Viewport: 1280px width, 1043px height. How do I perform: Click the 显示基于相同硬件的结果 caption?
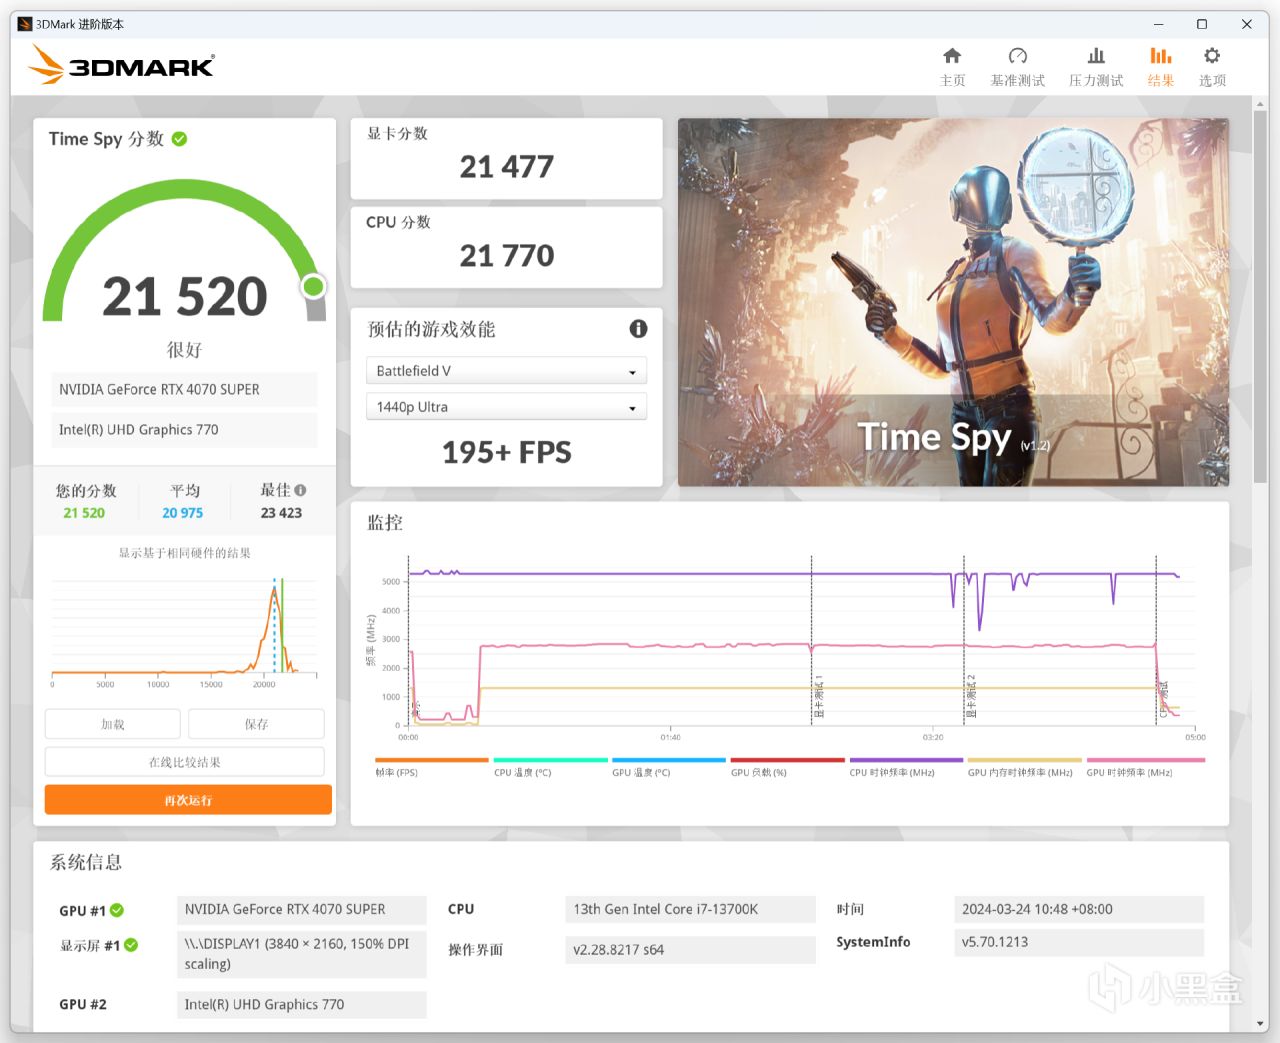tap(185, 553)
